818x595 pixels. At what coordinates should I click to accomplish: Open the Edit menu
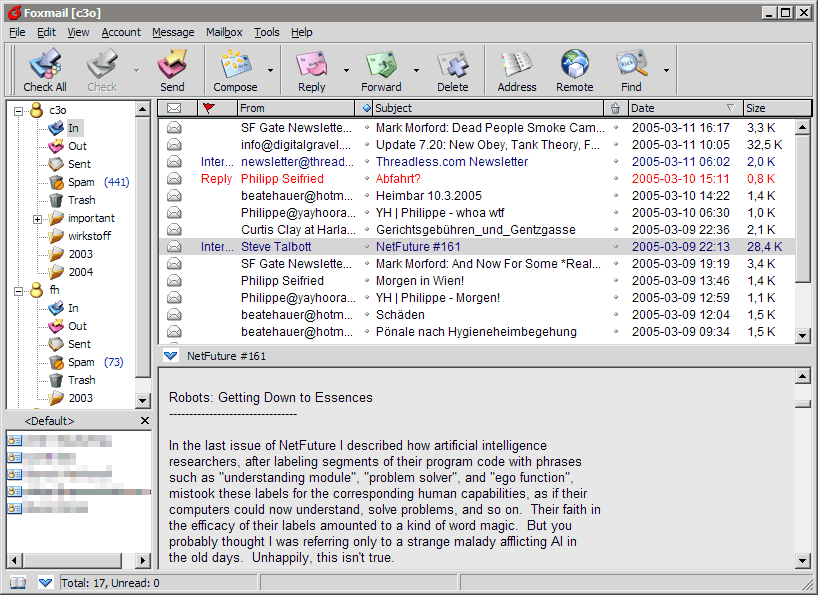point(46,32)
